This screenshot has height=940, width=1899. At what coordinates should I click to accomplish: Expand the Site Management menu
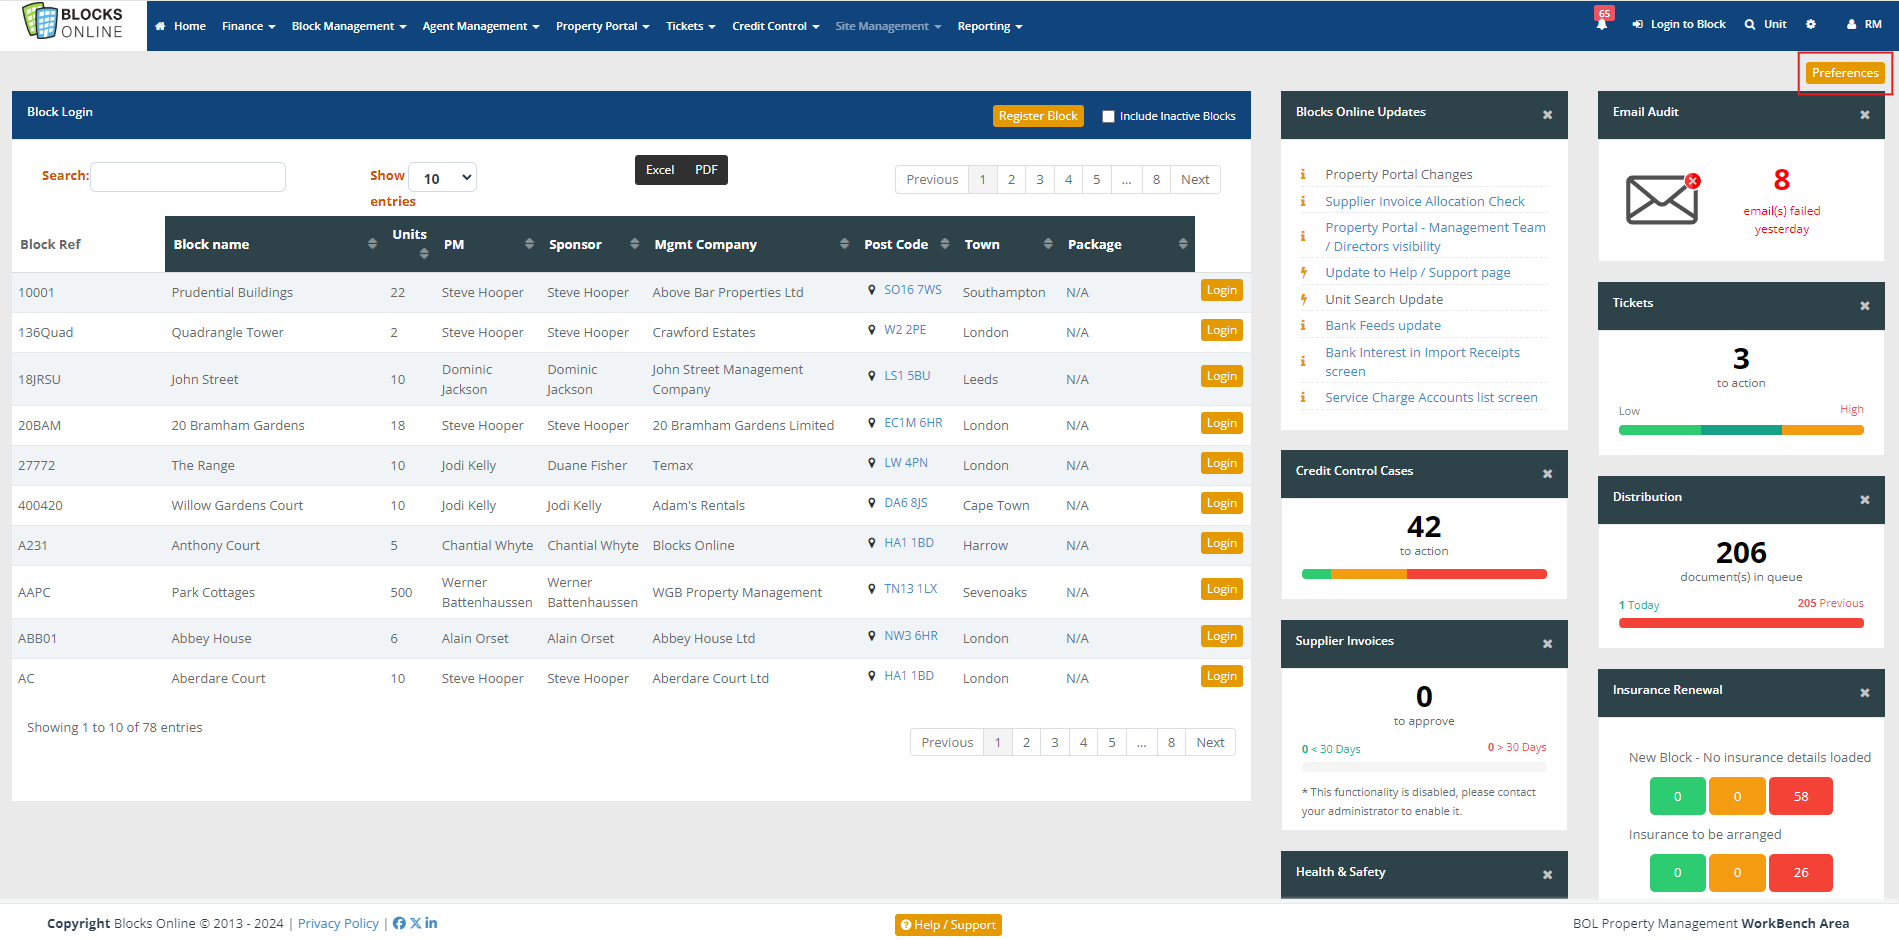888,26
